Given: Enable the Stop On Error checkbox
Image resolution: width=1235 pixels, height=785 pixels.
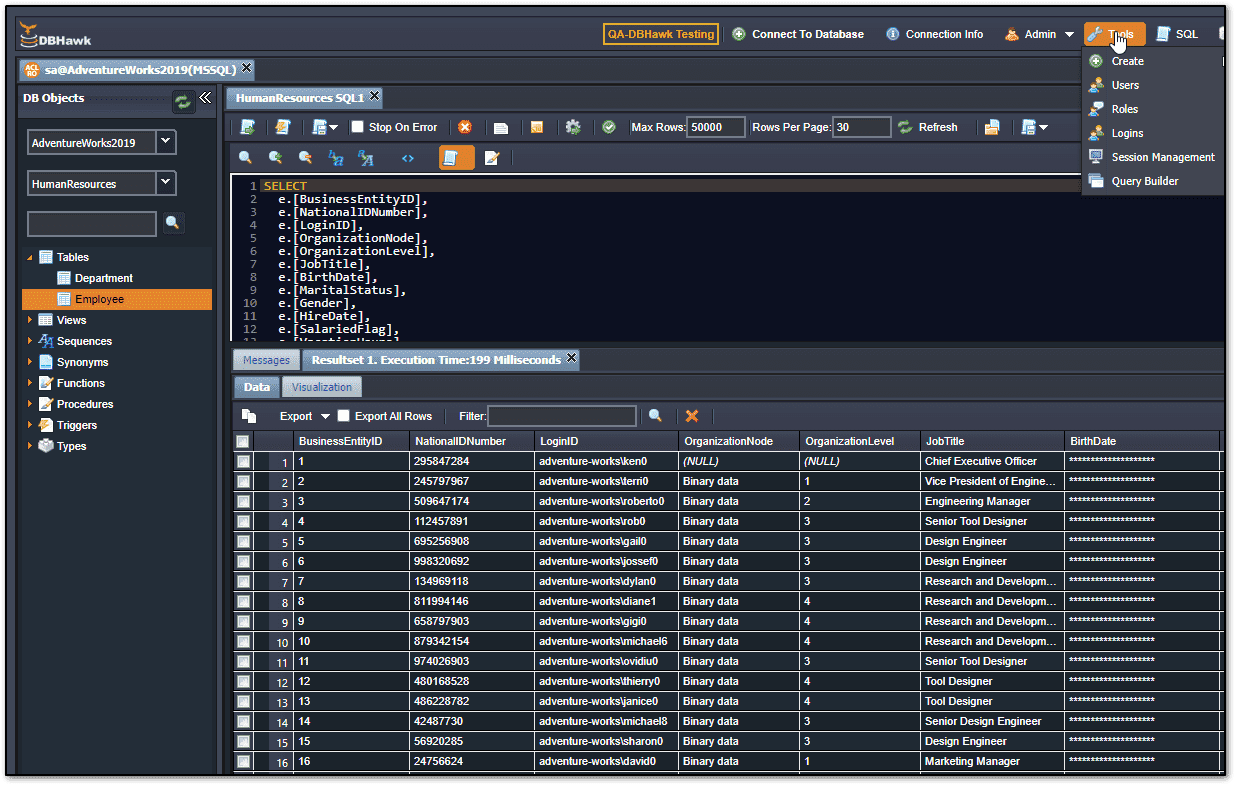Looking at the screenshot, I should coord(358,127).
